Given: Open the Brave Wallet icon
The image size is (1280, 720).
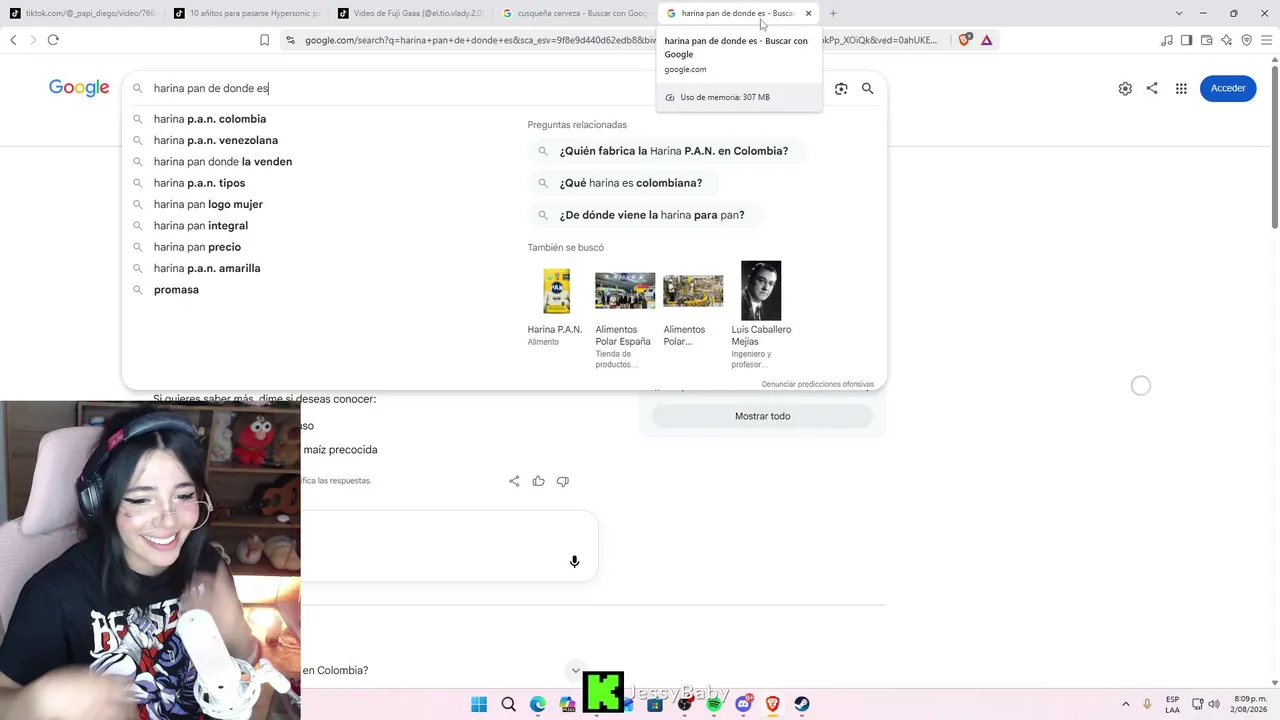Looking at the screenshot, I should 1206,40.
